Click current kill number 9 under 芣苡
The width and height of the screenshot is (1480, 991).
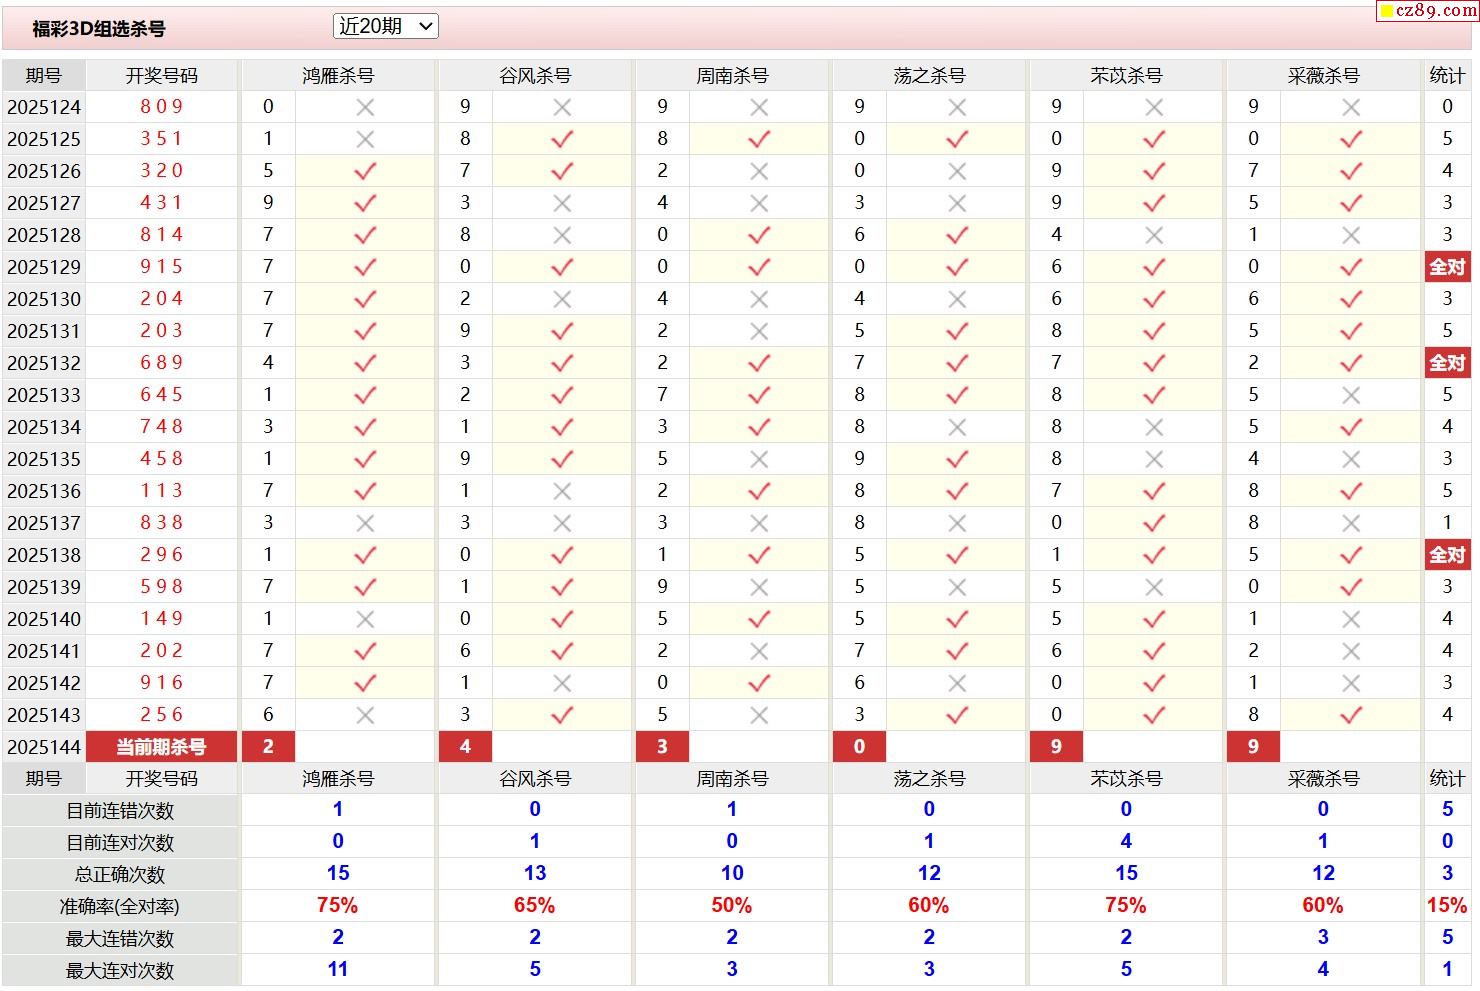click(x=1056, y=747)
